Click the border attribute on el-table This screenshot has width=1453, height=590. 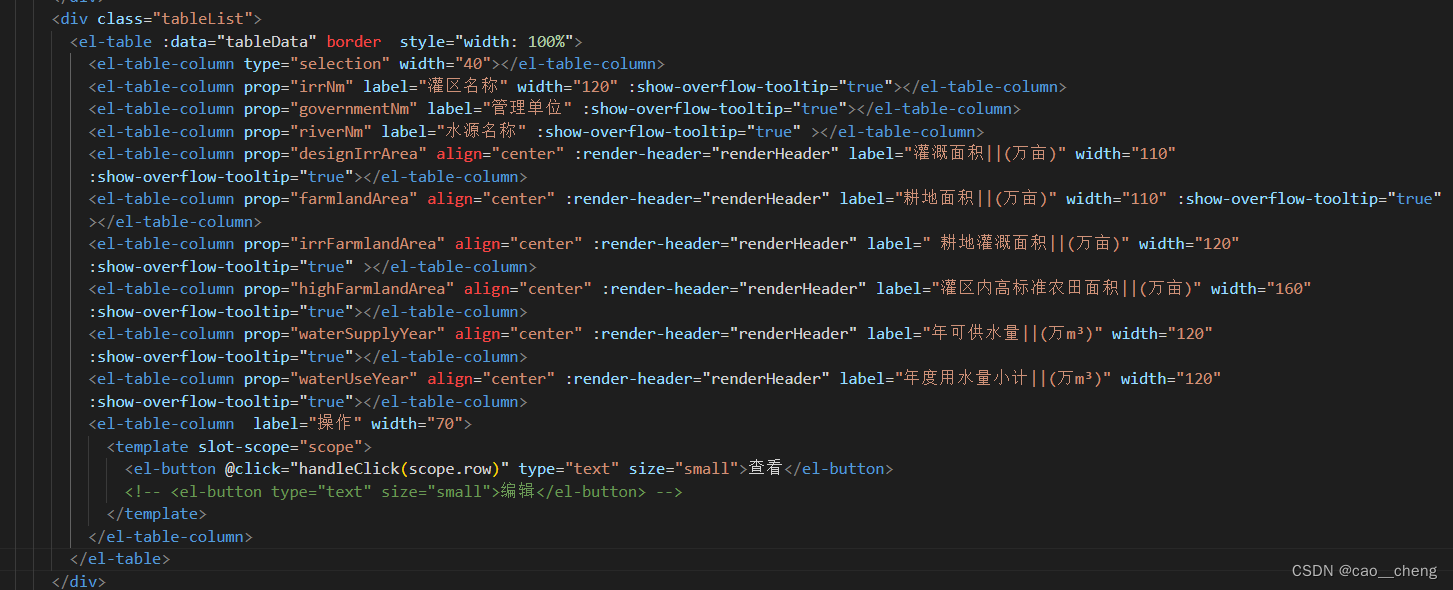tap(353, 41)
